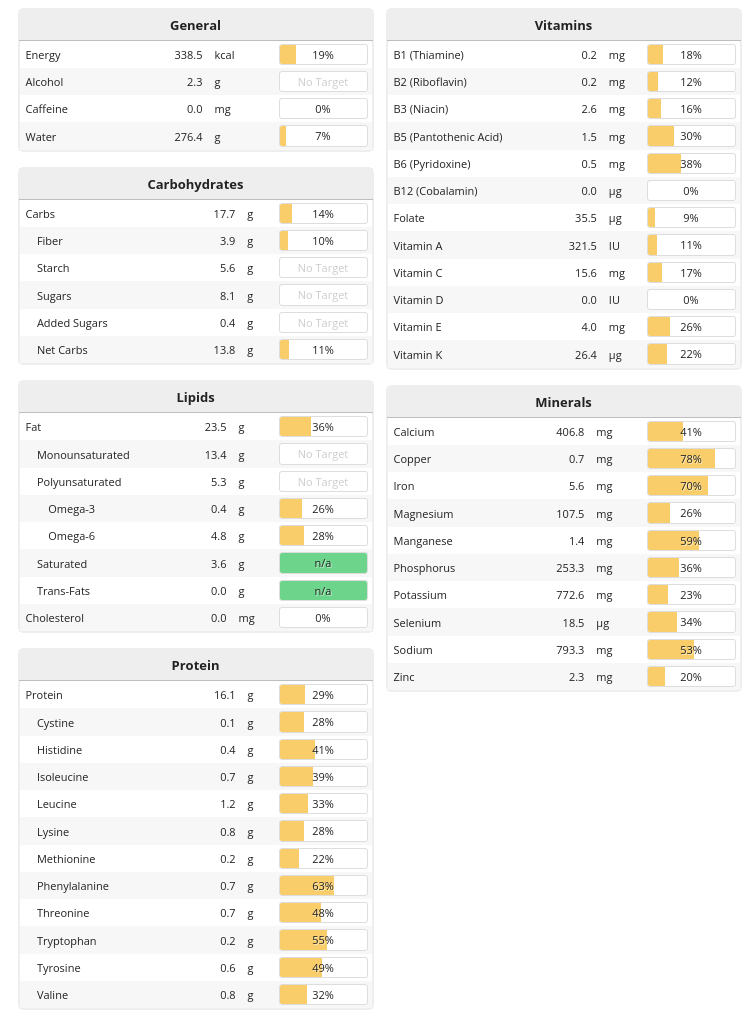Select the Minerals section header
Screen dimensions: 755x1021
[563, 402]
